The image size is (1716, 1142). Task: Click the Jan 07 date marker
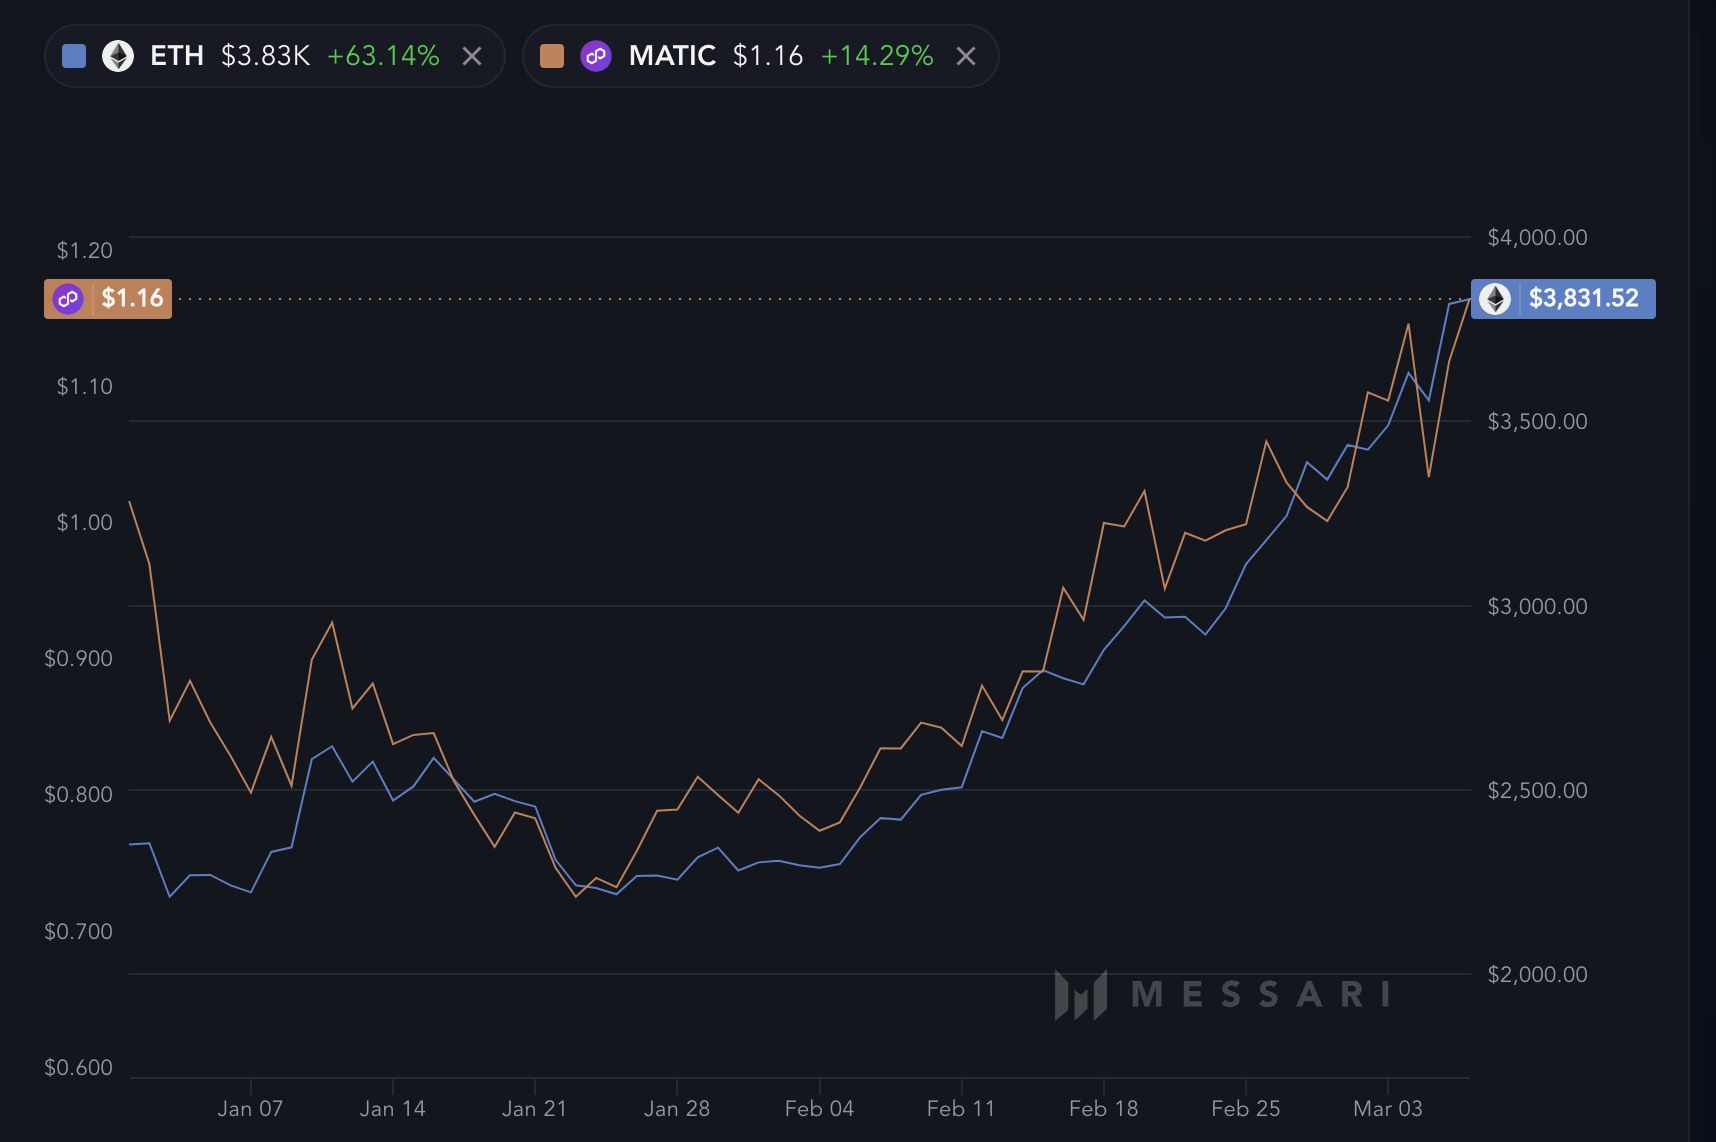click(x=250, y=1108)
